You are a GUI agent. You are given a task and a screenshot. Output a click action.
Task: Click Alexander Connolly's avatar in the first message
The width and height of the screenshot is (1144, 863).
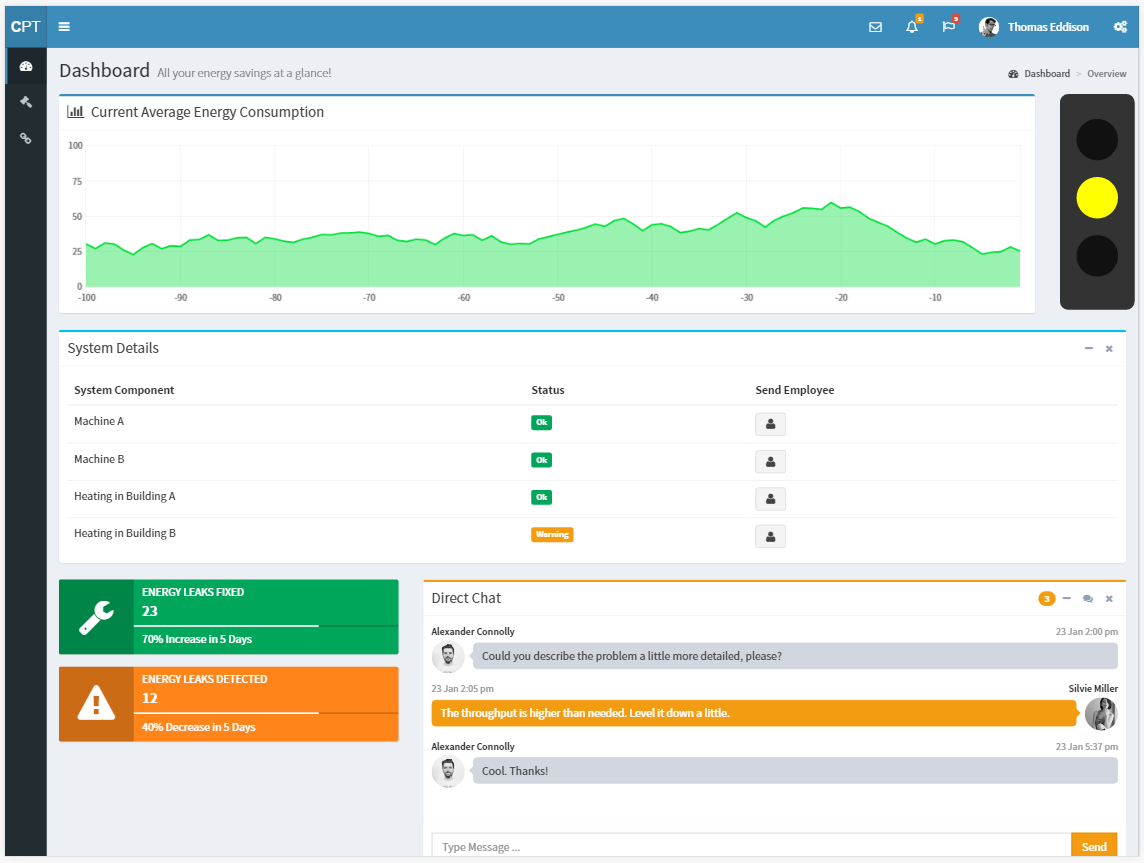448,657
